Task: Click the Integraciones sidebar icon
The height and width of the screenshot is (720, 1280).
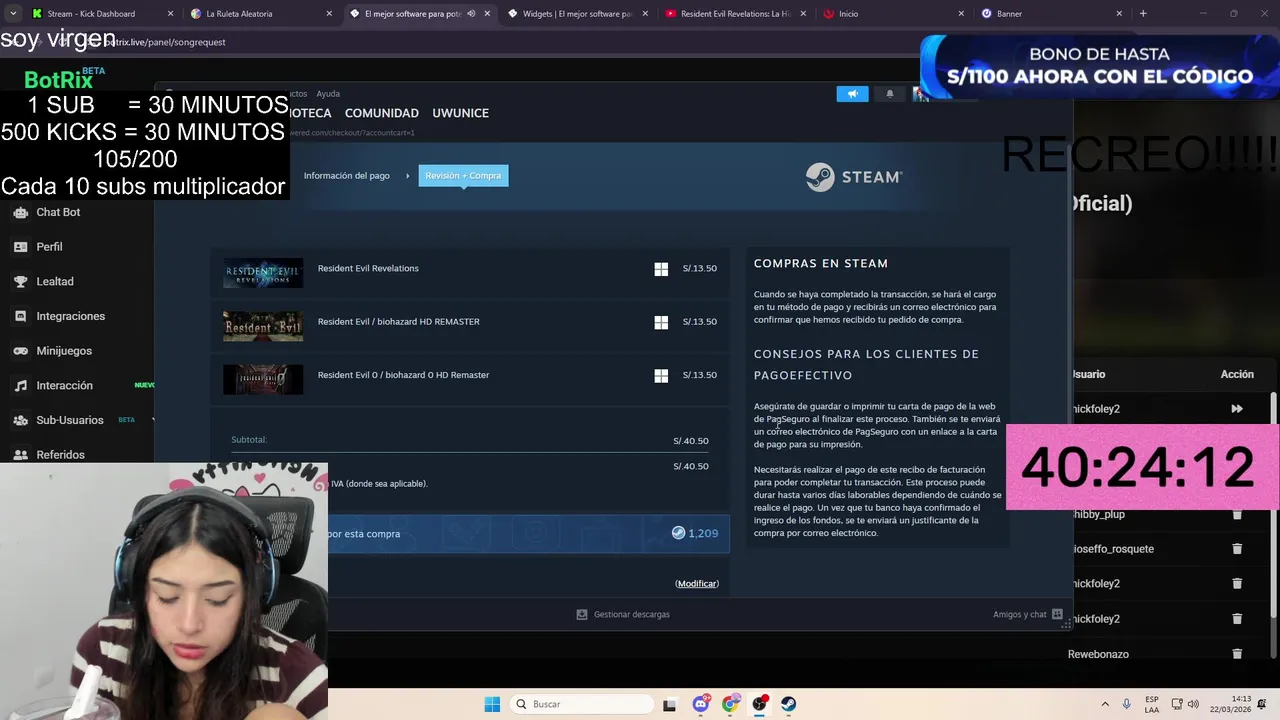Action: pos(20,316)
